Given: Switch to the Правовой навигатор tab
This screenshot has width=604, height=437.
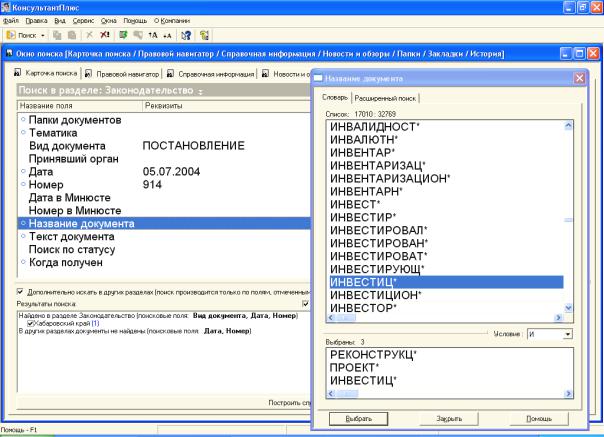Looking at the screenshot, I should 127,74.
